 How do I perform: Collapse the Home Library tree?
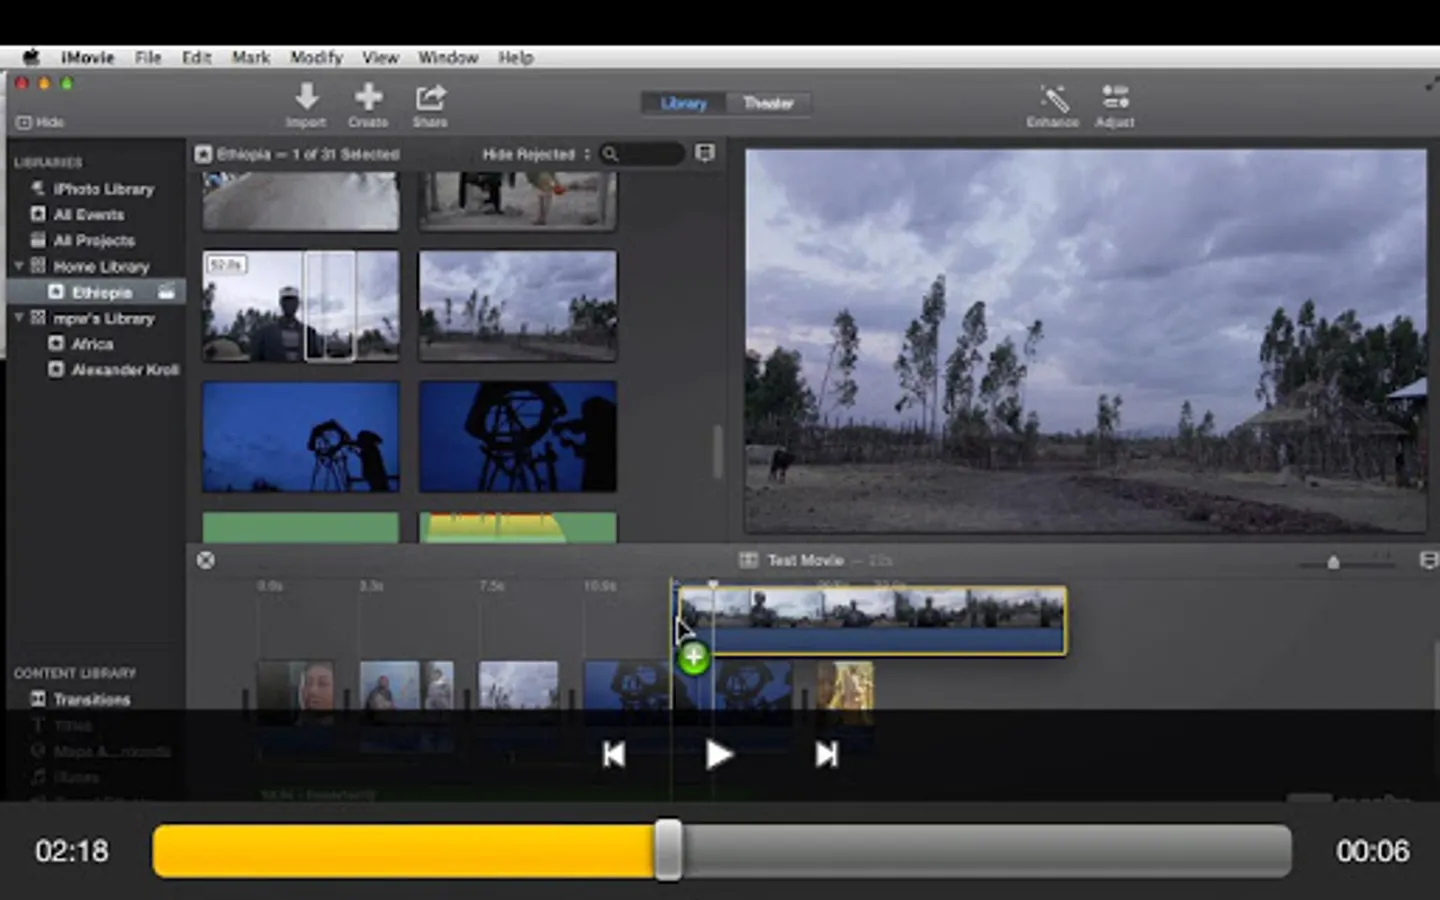pos(19,266)
